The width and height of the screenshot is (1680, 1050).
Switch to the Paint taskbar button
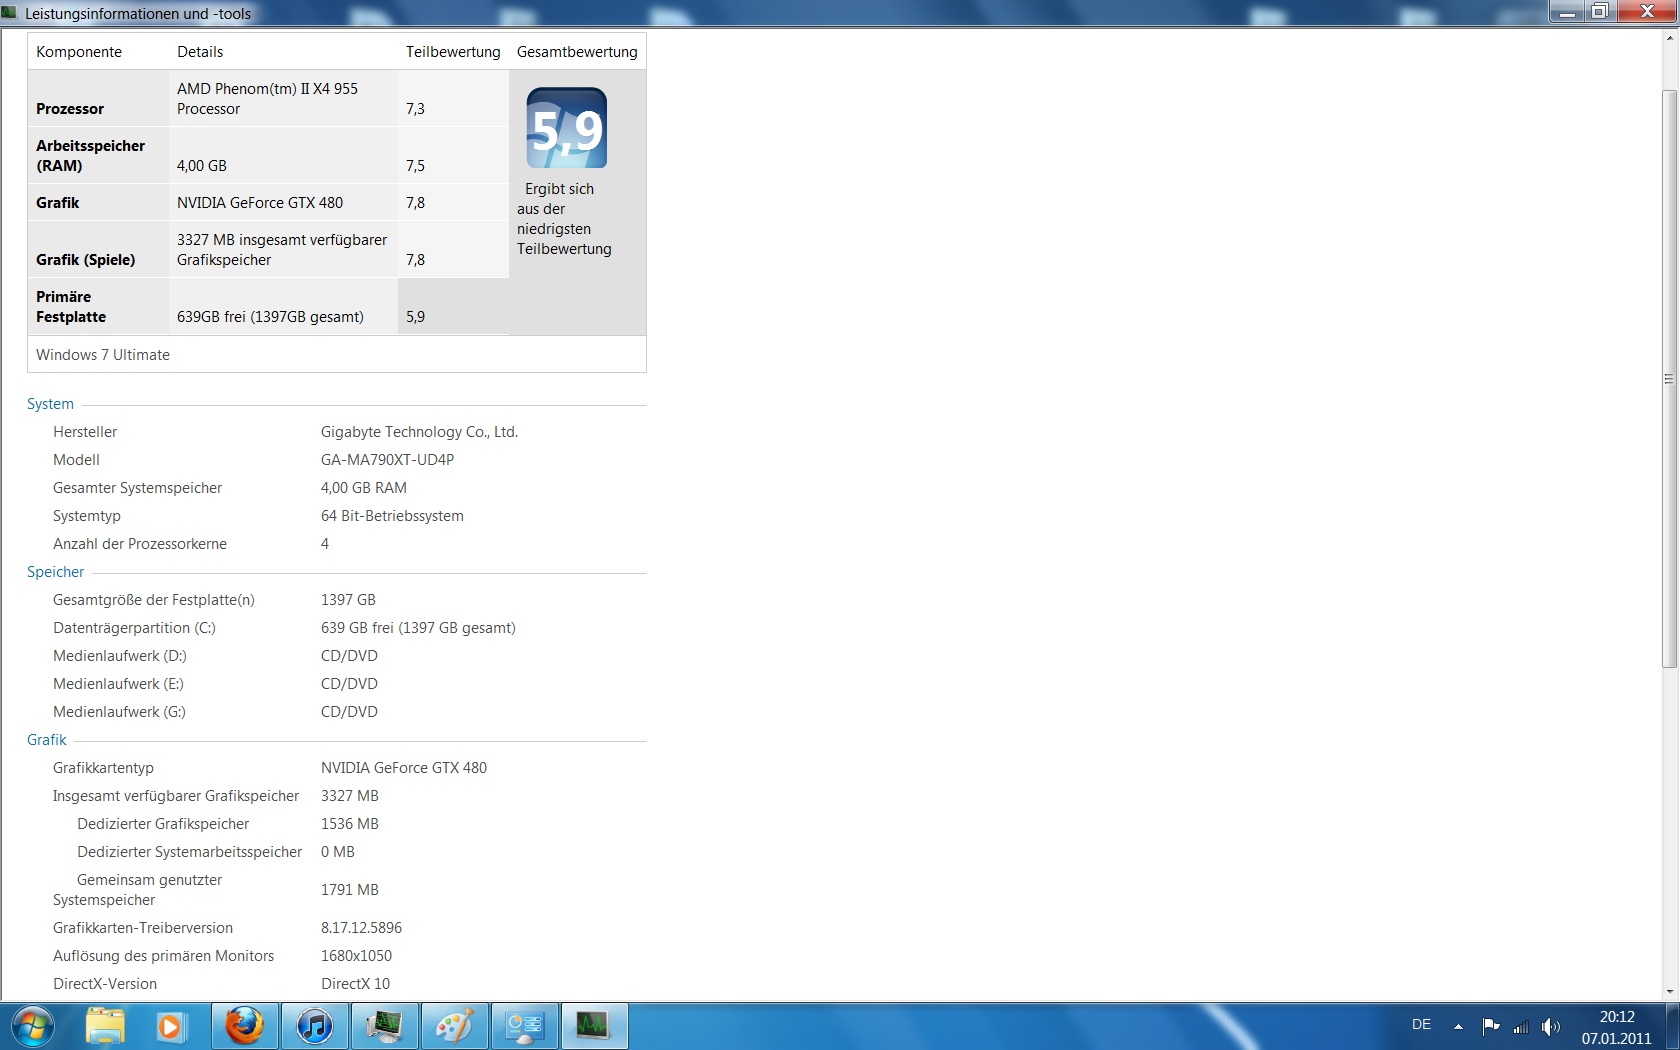coord(454,1027)
